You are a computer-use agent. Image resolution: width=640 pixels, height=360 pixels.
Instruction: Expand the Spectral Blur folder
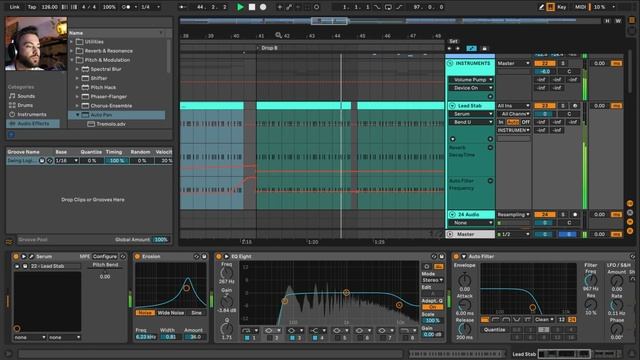77,69
